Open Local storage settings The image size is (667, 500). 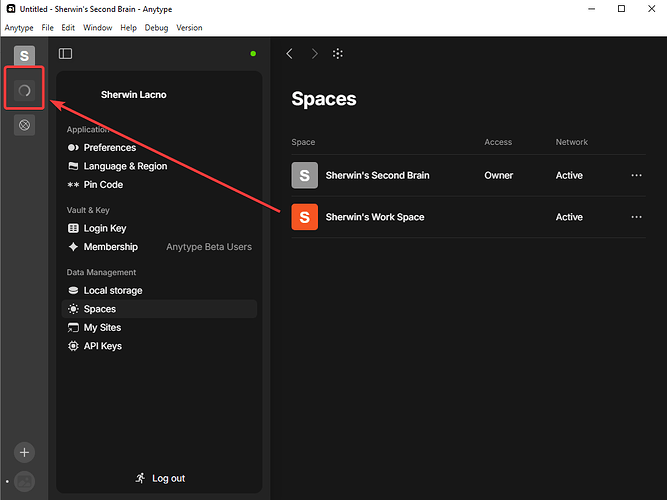pos(159,291)
